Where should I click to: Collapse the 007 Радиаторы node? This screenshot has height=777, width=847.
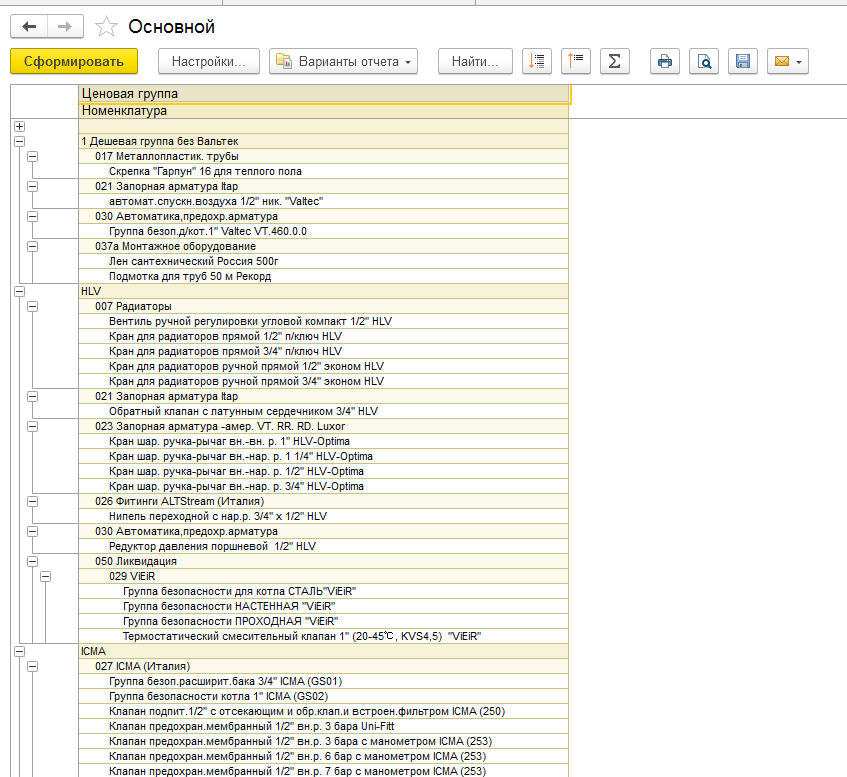(32, 306)
